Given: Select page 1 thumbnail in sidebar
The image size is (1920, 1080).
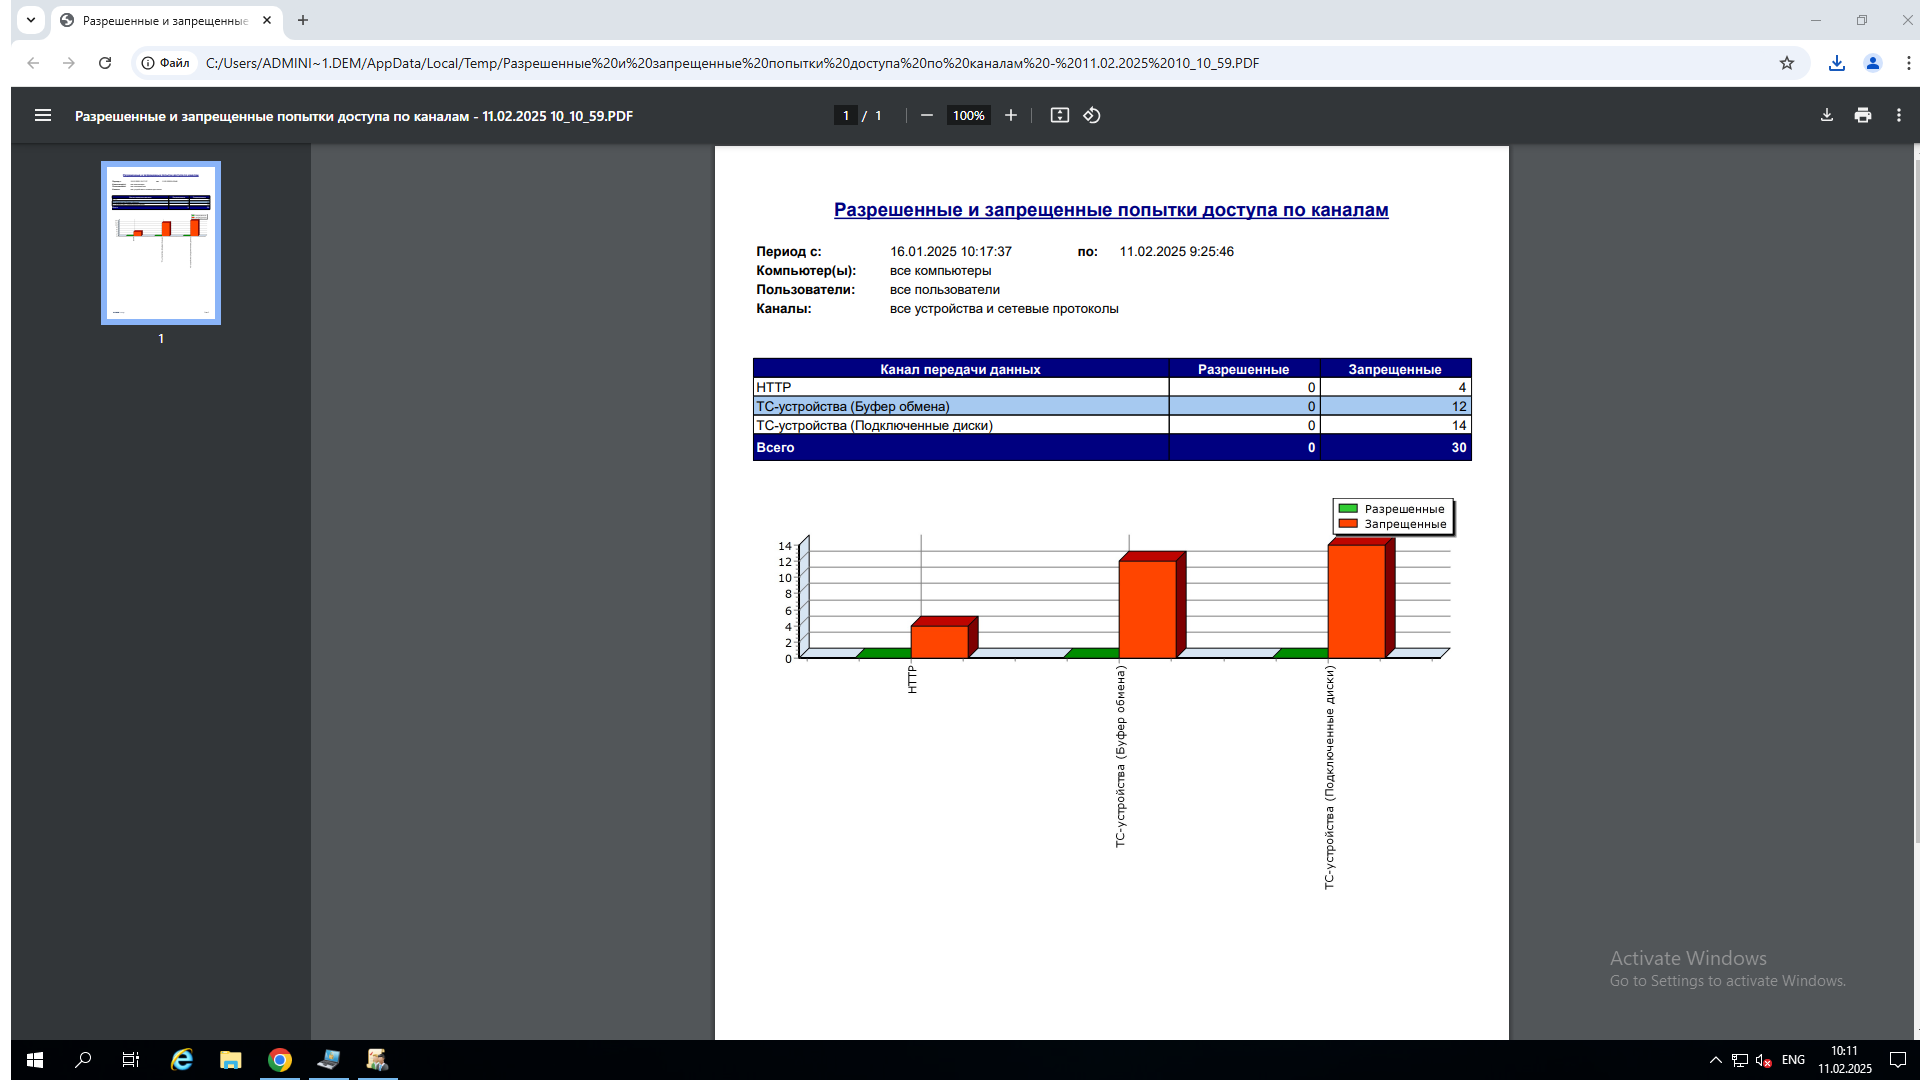Looking at the screenshot, I should (x=161, y=243).
